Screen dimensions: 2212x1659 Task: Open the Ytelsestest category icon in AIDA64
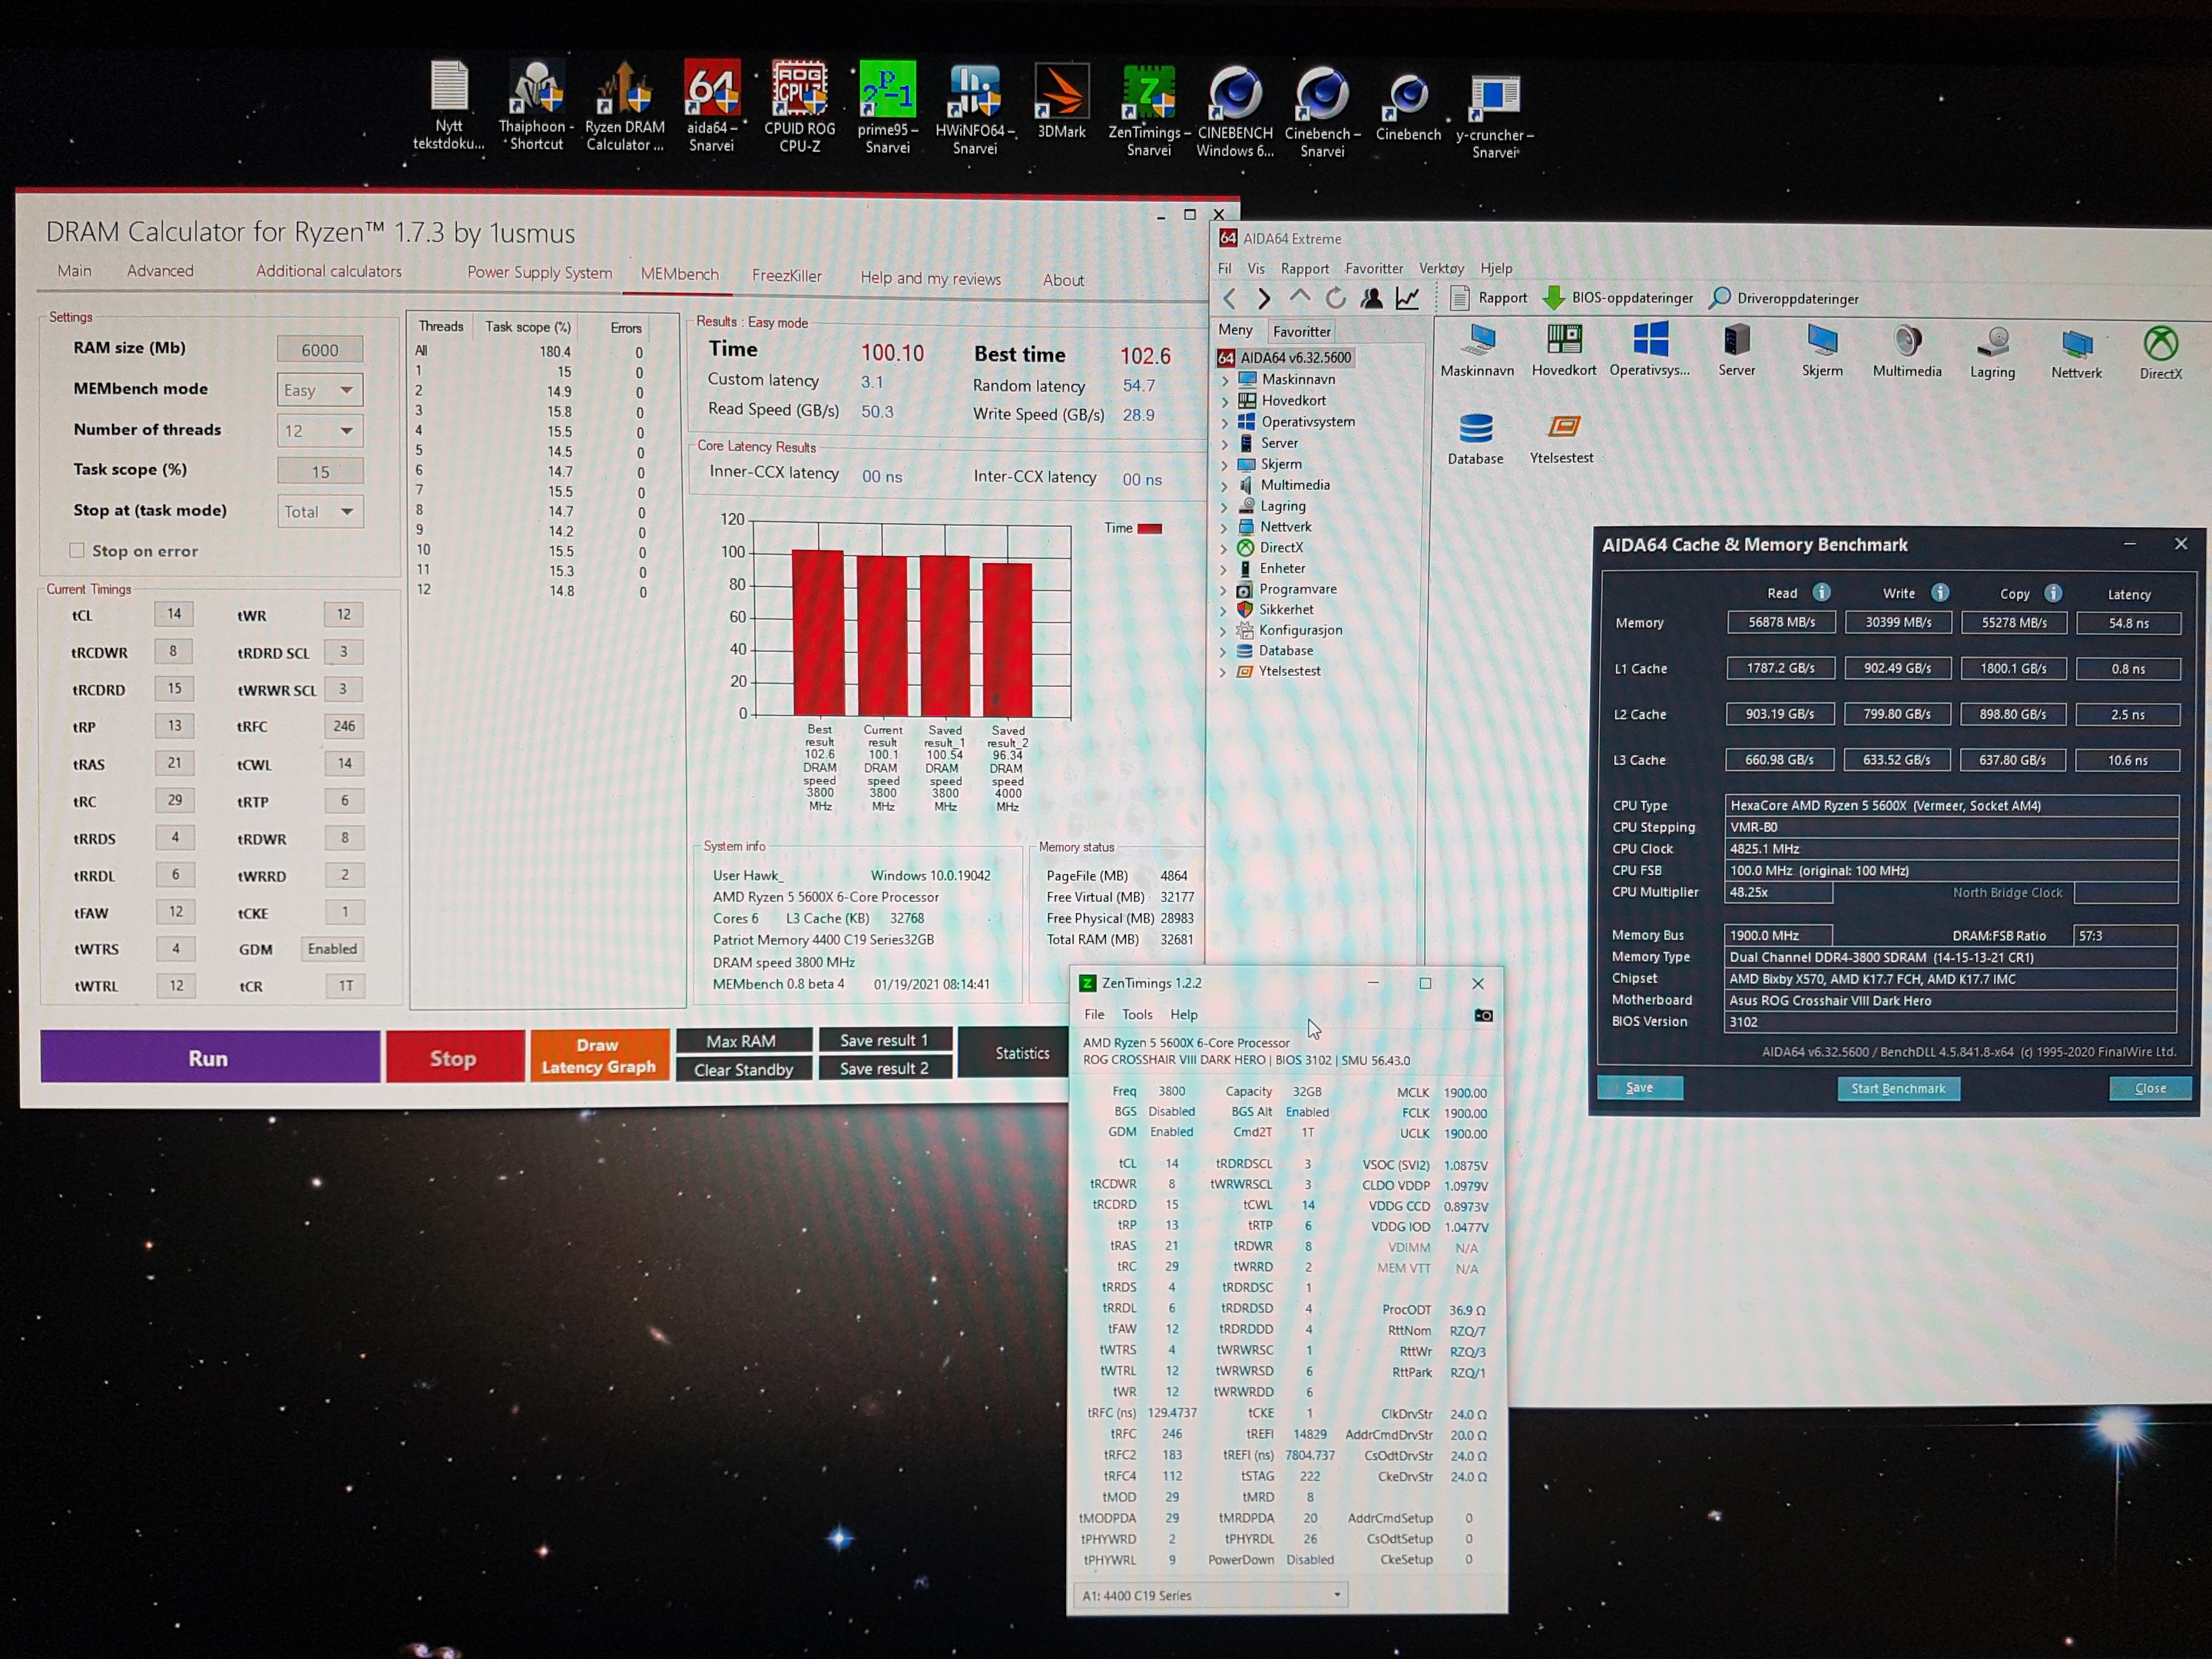tap(1562, 438)
